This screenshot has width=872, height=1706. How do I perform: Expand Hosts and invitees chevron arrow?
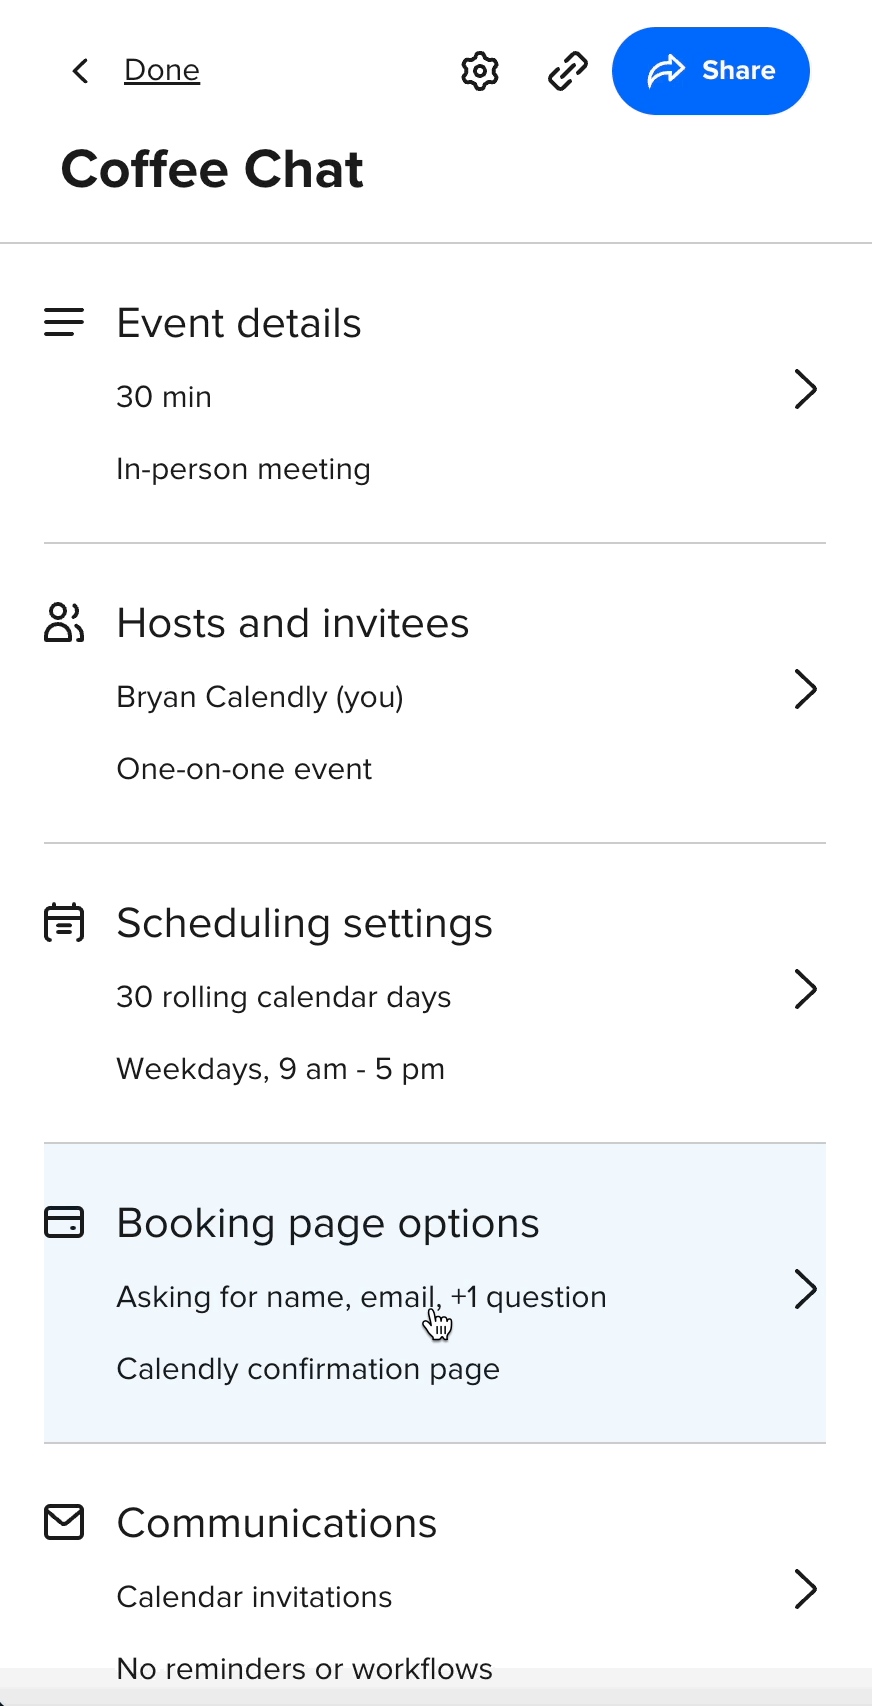pyautogui.click(x=805, y=689)
